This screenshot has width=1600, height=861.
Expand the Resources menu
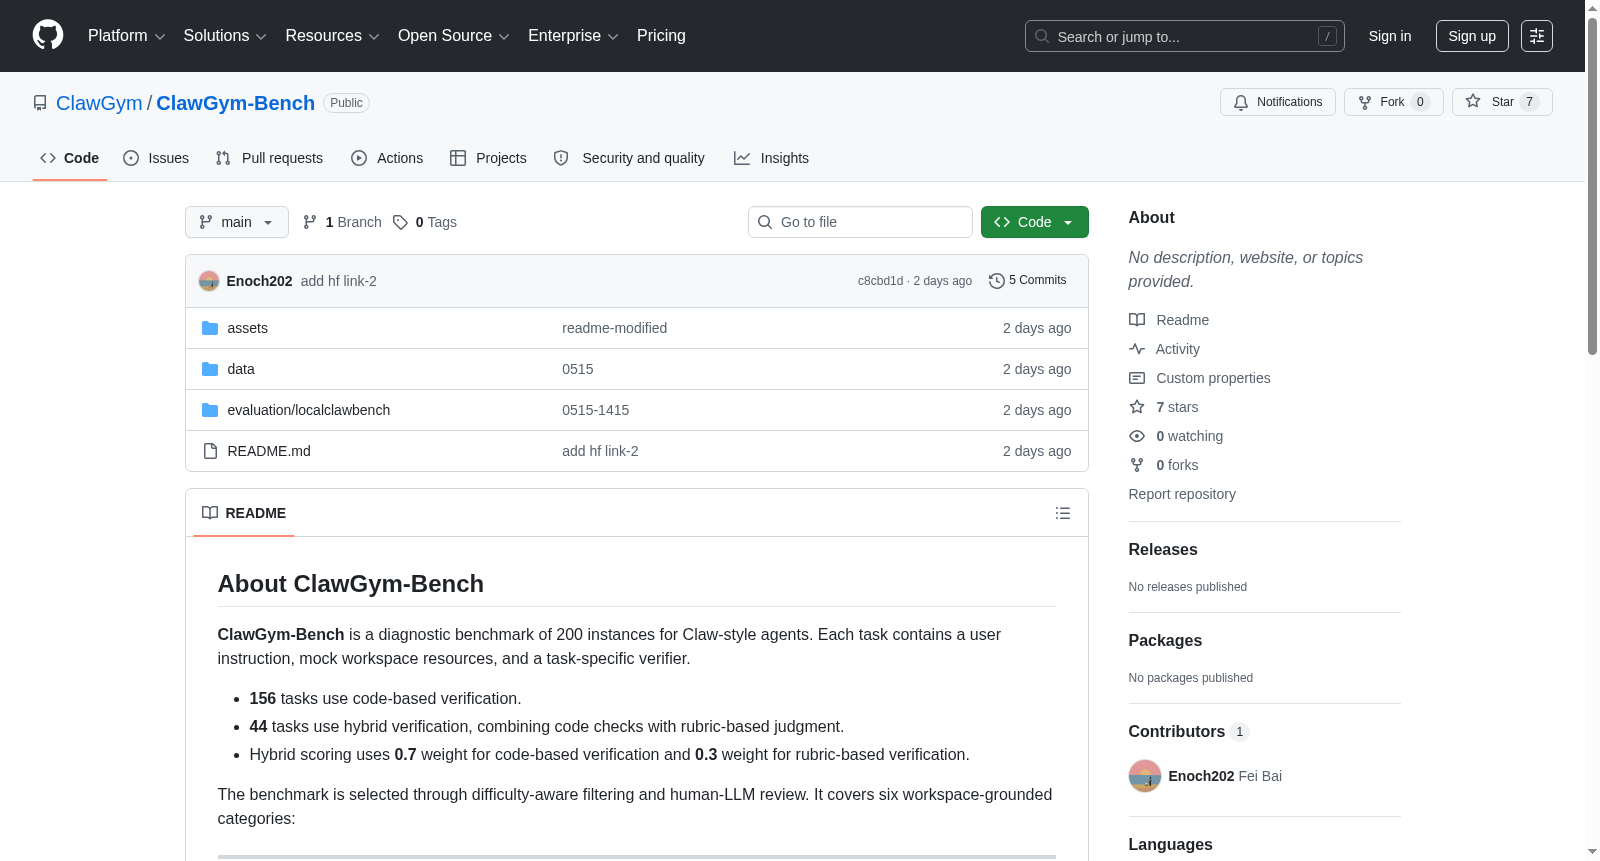click(x=332, y=36)
